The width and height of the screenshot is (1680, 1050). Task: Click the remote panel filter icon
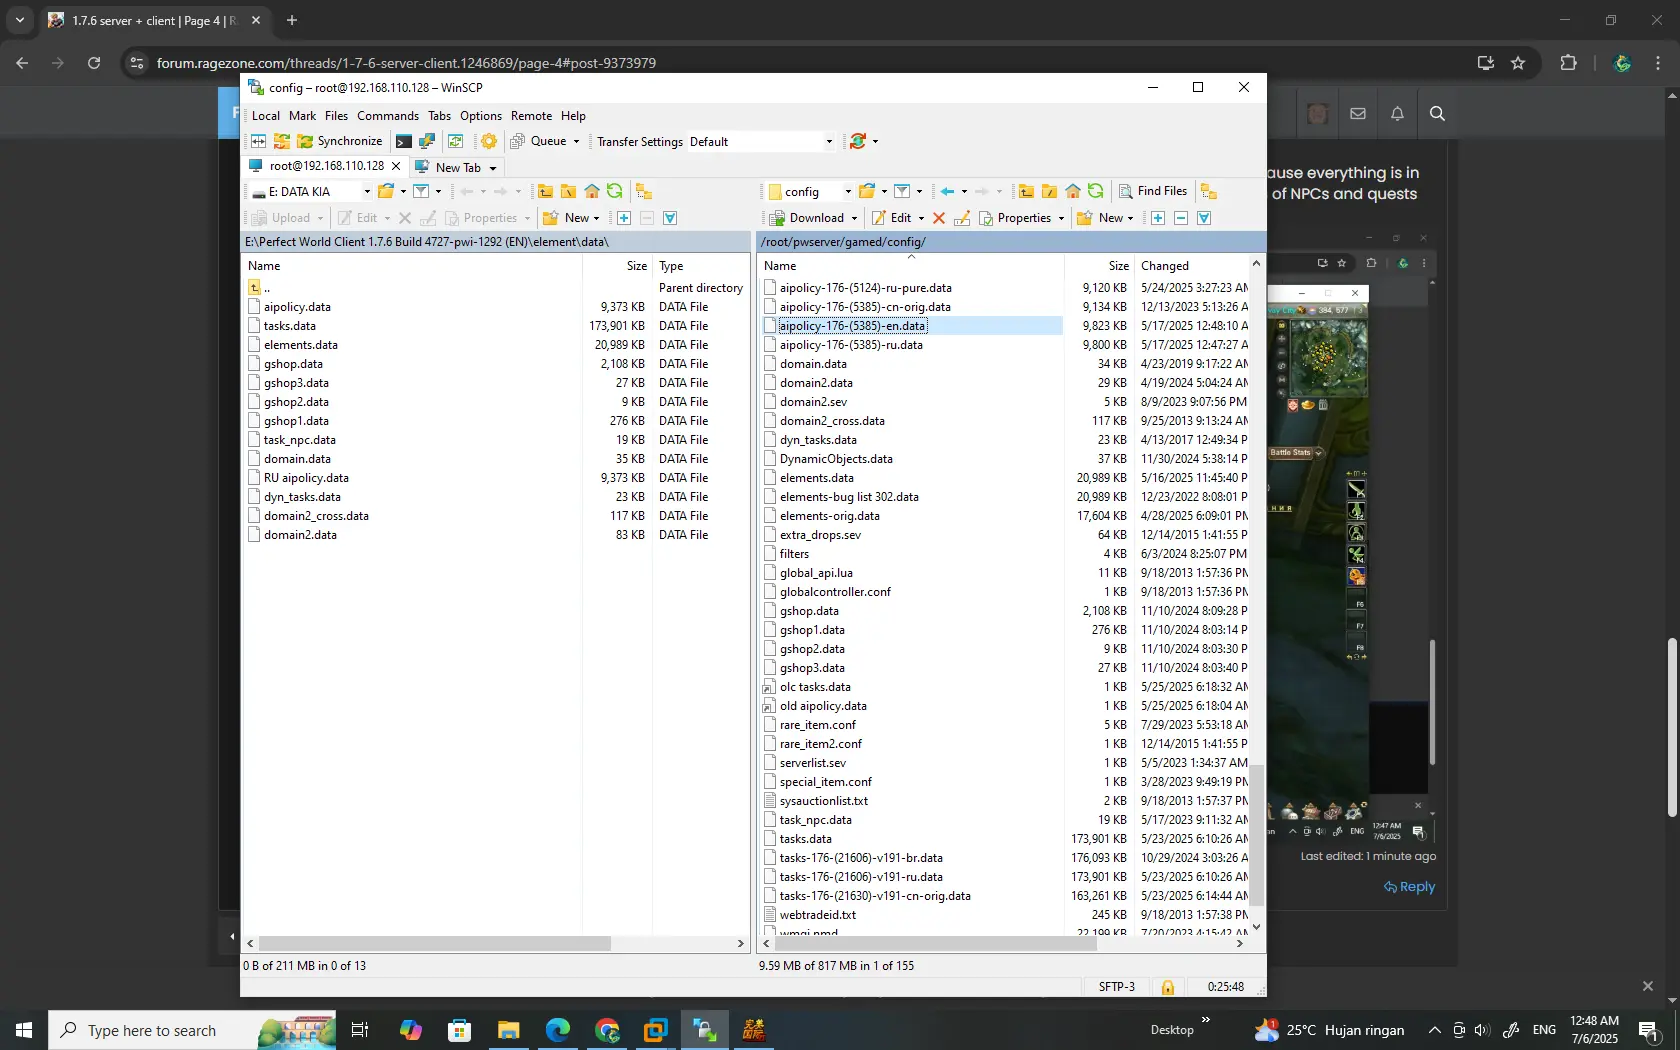pyautogui.click(x=902, y=191)
